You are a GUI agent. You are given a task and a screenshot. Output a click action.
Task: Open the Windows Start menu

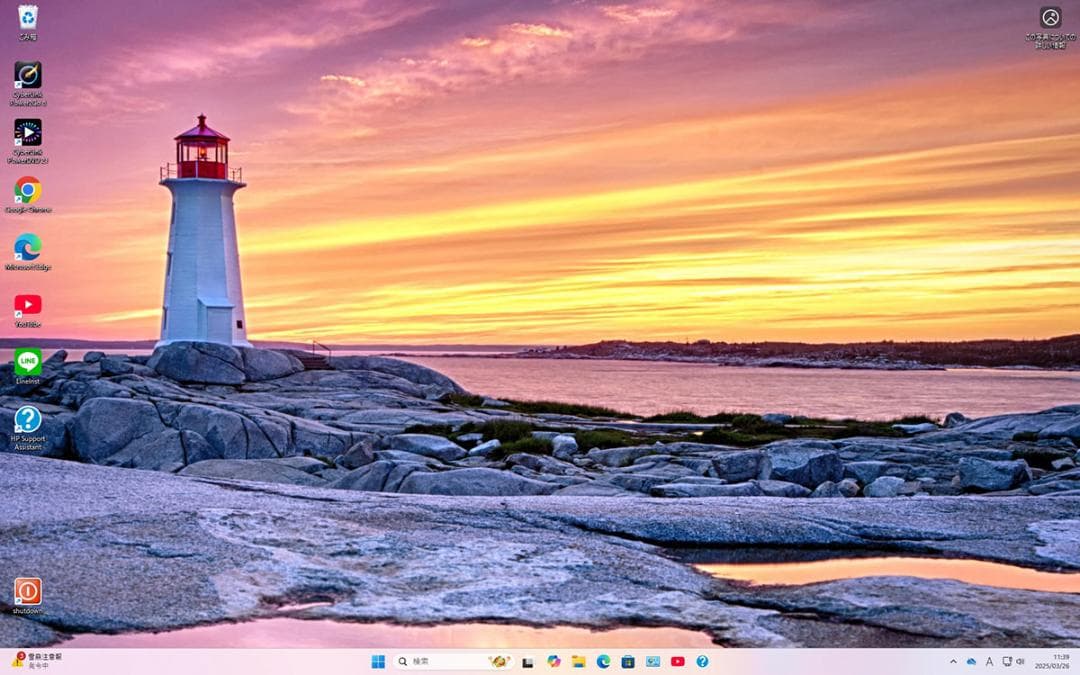click(x=378, y=661)
